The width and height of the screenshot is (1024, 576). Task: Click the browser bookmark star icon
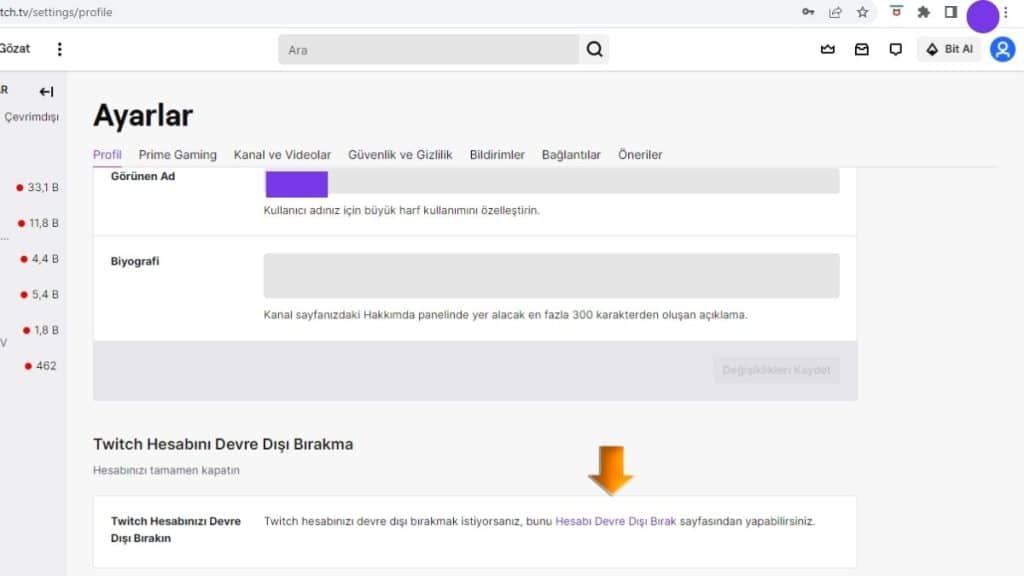click(x=863, y=12)
